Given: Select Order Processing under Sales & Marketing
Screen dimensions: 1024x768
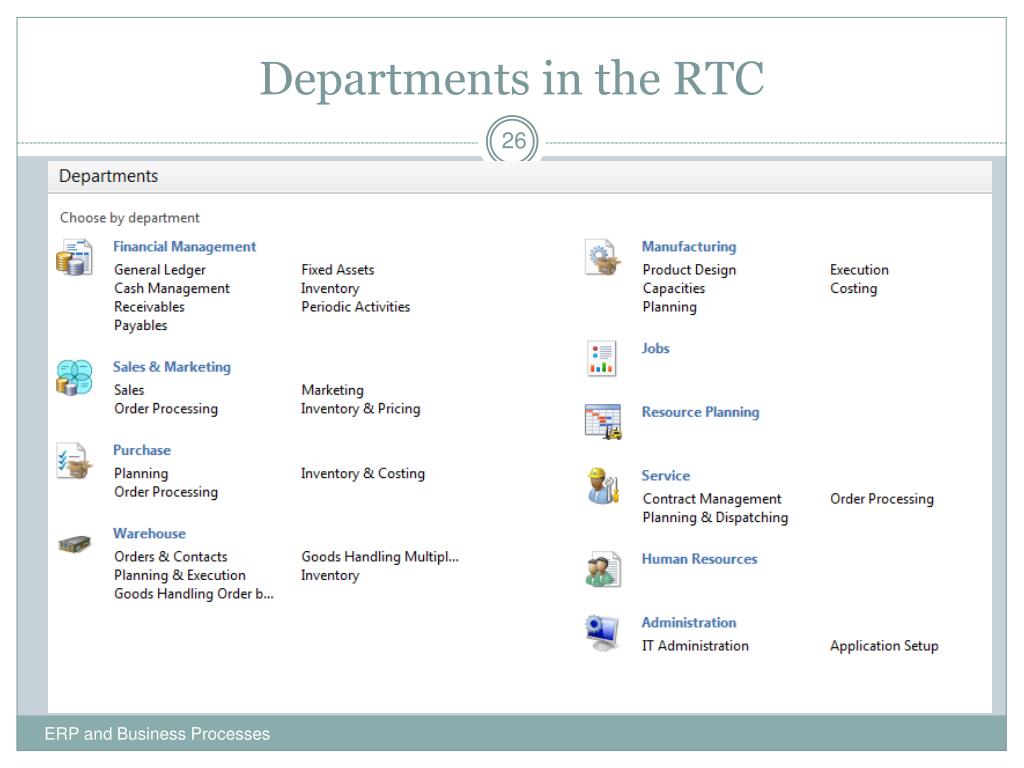Looking at the screenshot, I should point(166,409).
